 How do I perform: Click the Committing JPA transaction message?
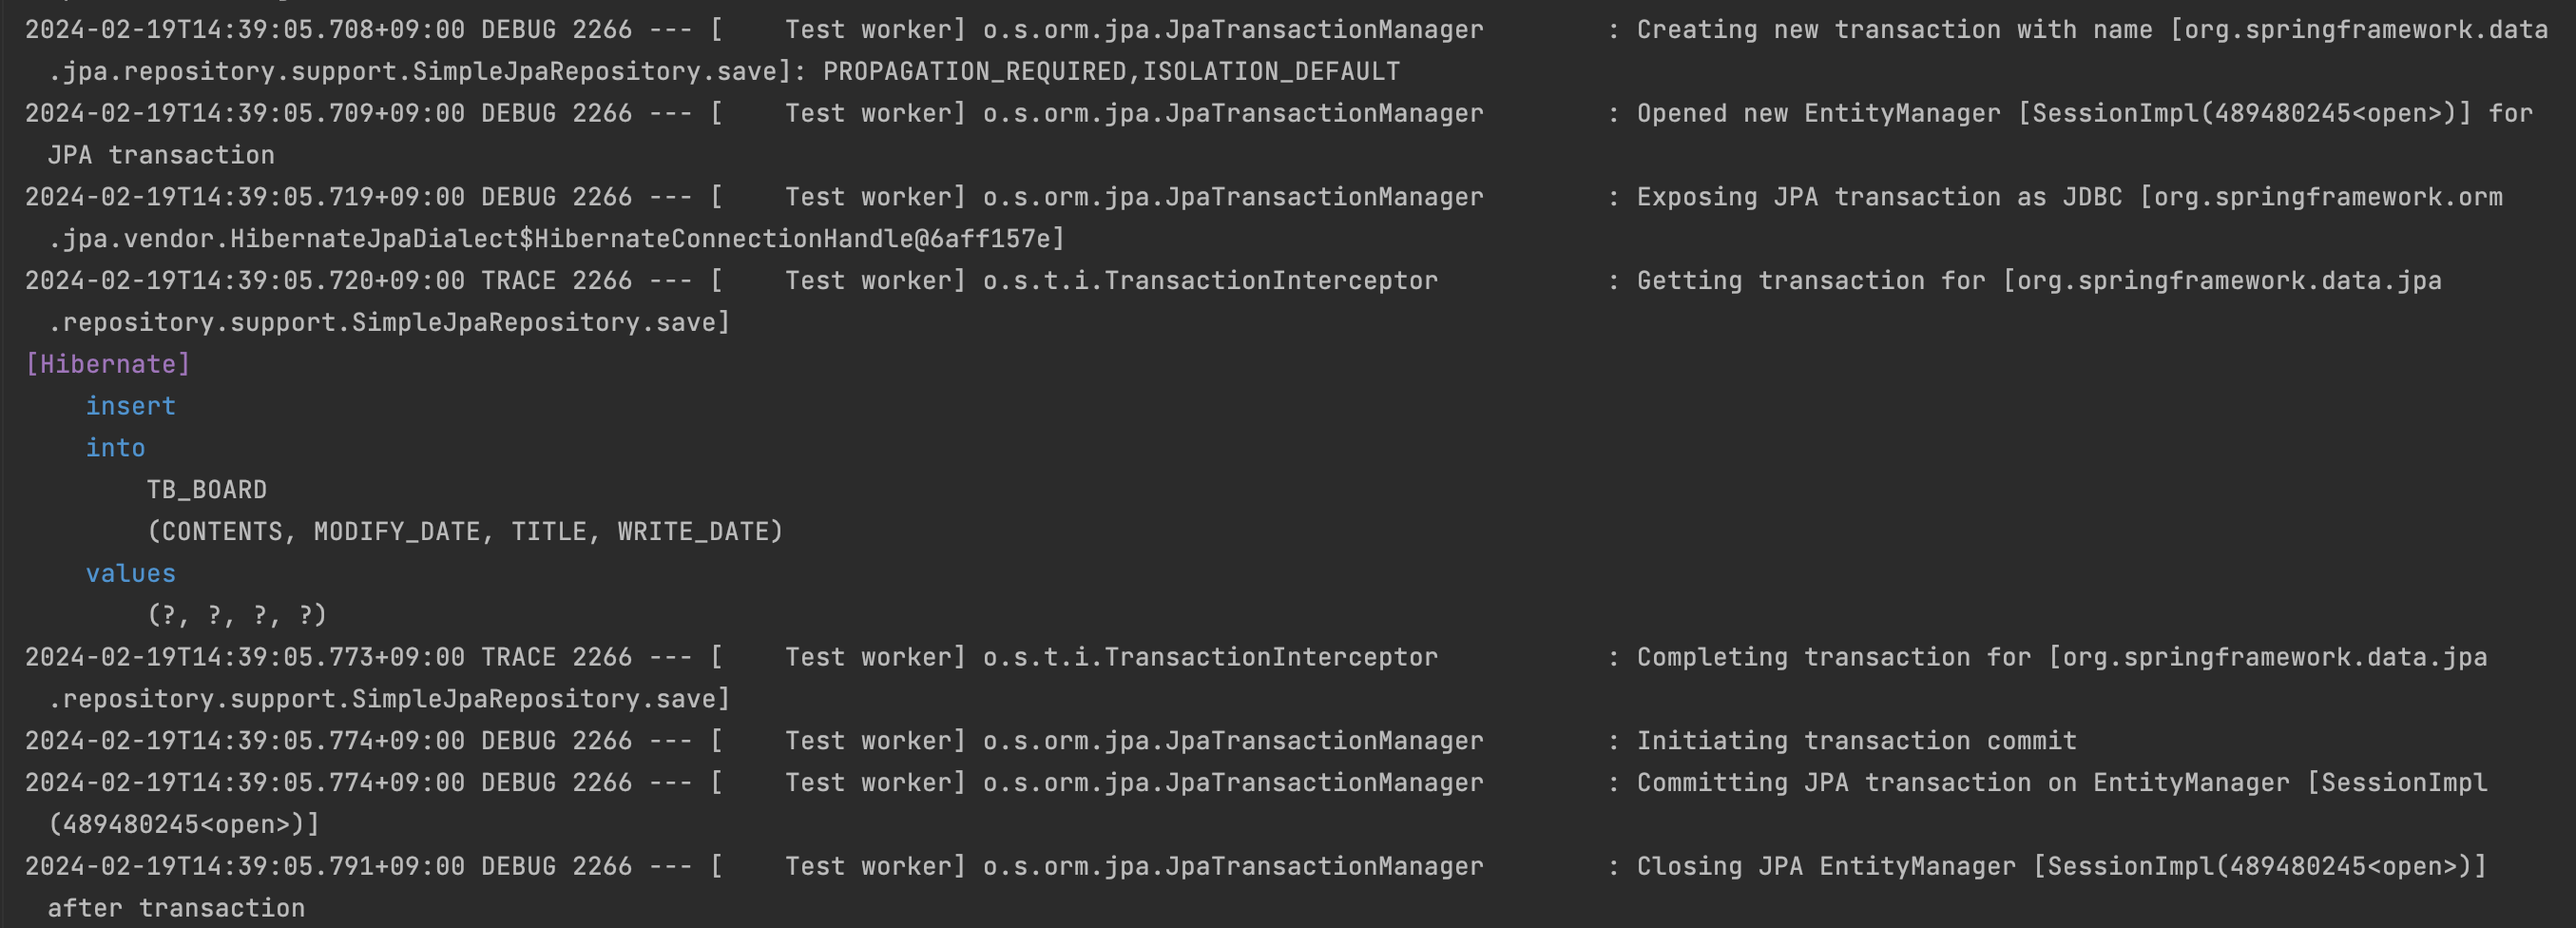[1834, 783]
